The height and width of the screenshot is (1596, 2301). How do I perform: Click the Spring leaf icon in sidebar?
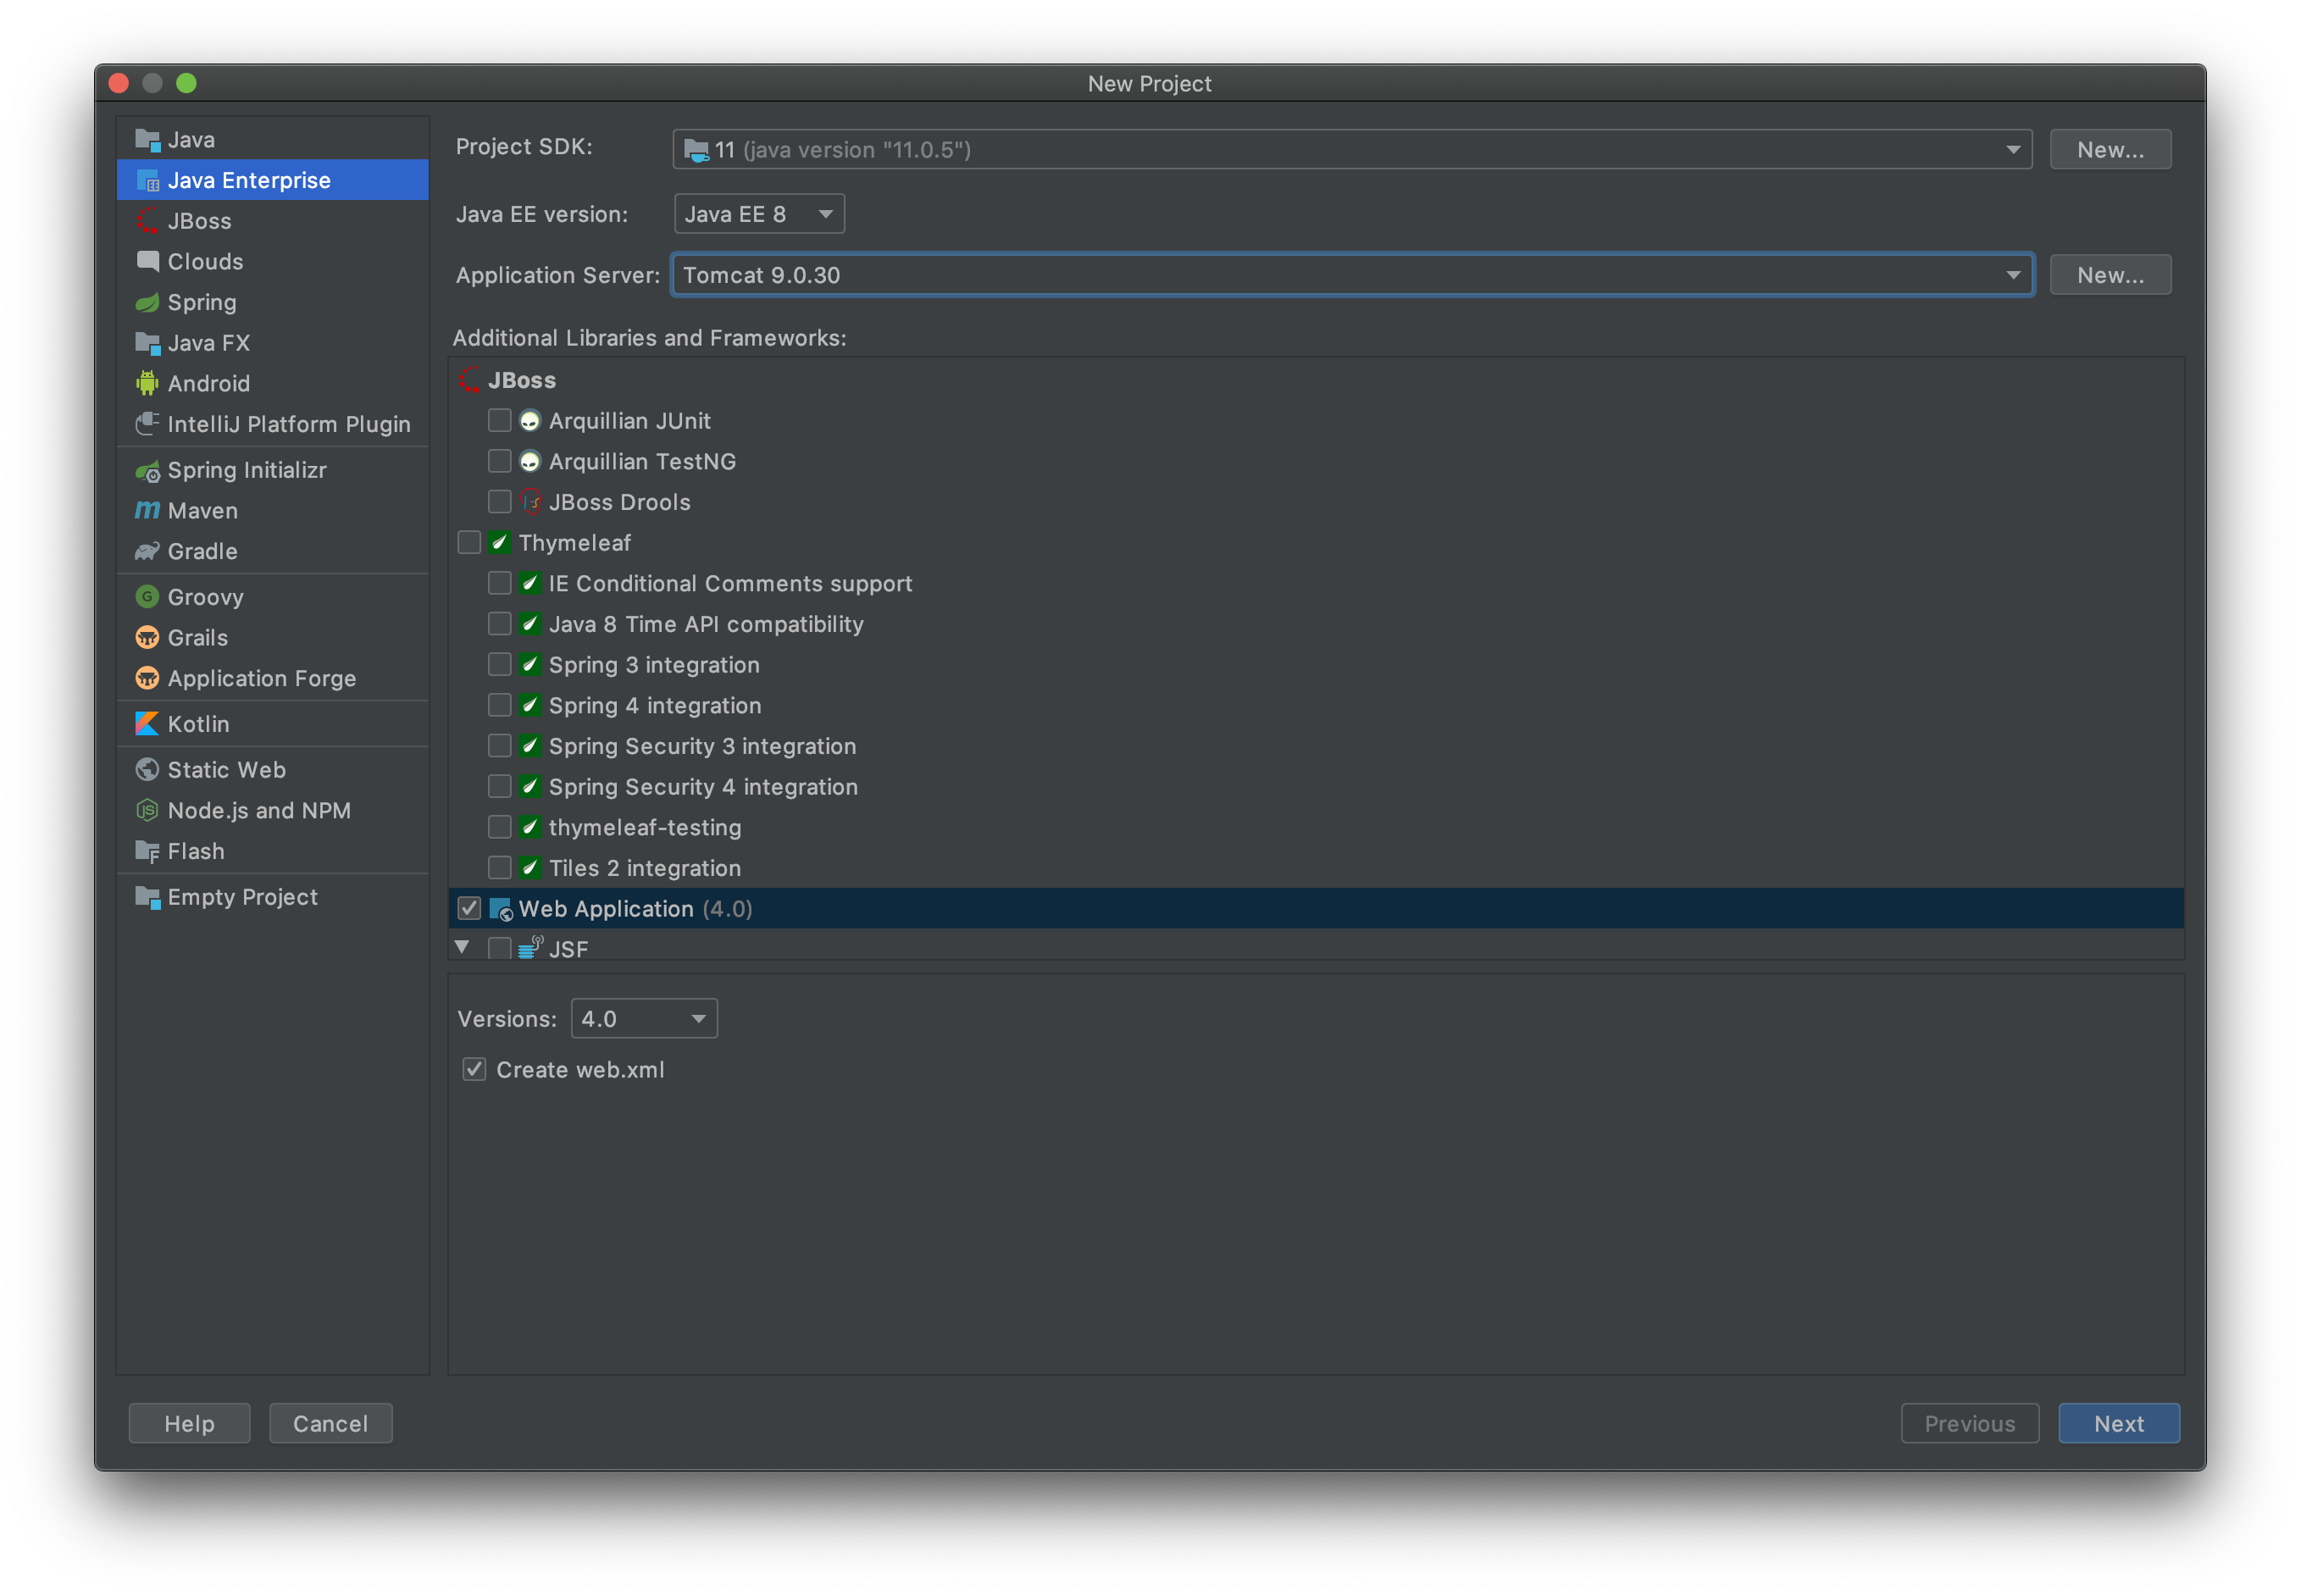147,302
